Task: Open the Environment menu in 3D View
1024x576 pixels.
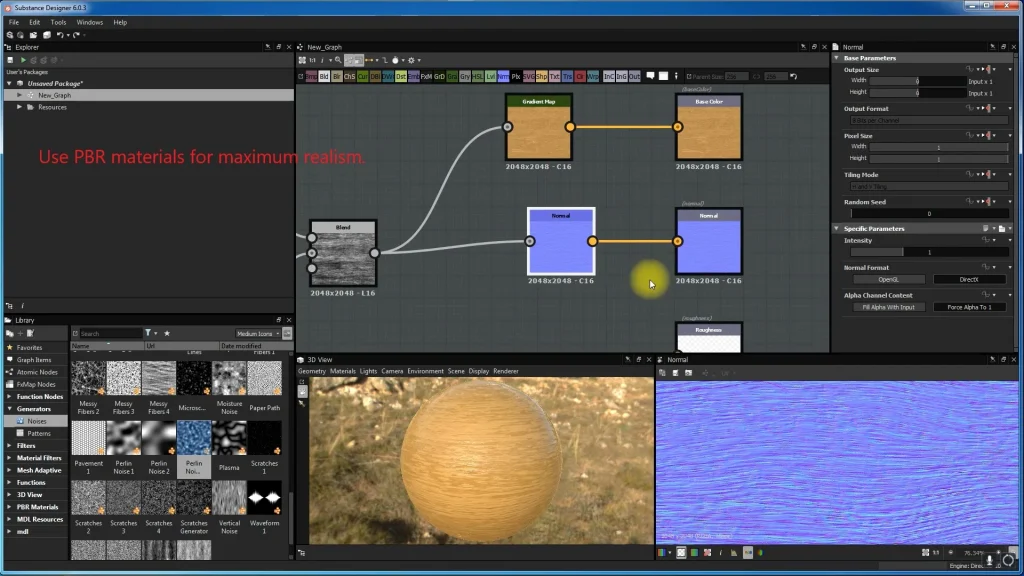Action: tap(425, 371)
